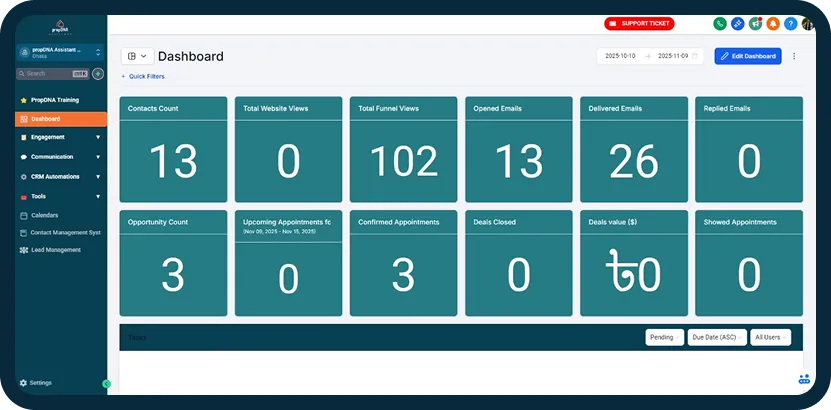831x410 pixels.
Task: Click the star icon beside PropDNA Training
Action: coord(23,100)
